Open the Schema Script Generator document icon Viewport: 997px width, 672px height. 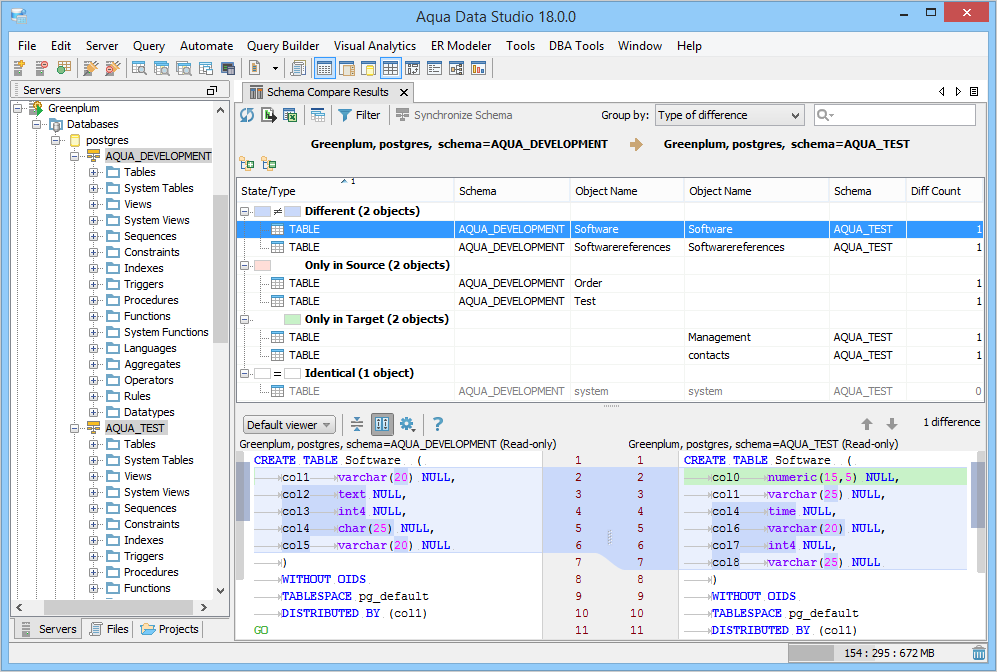(254, 67)
